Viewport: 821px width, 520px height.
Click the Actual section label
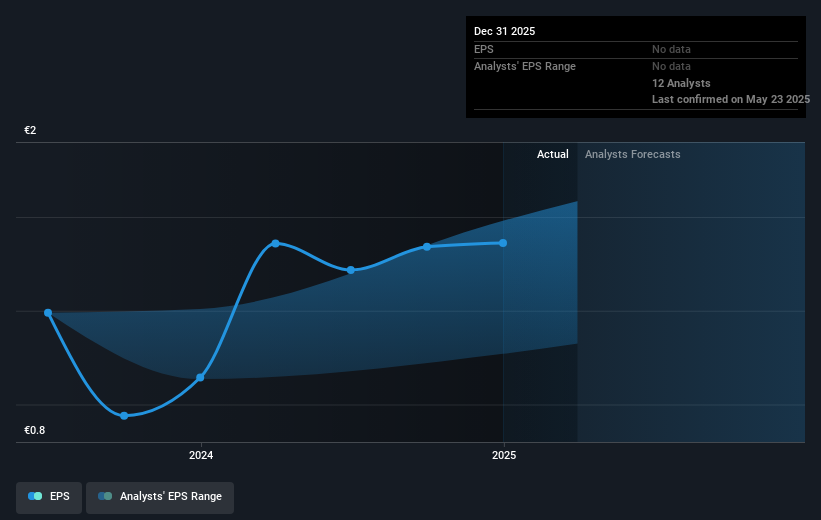click(552, 154)
